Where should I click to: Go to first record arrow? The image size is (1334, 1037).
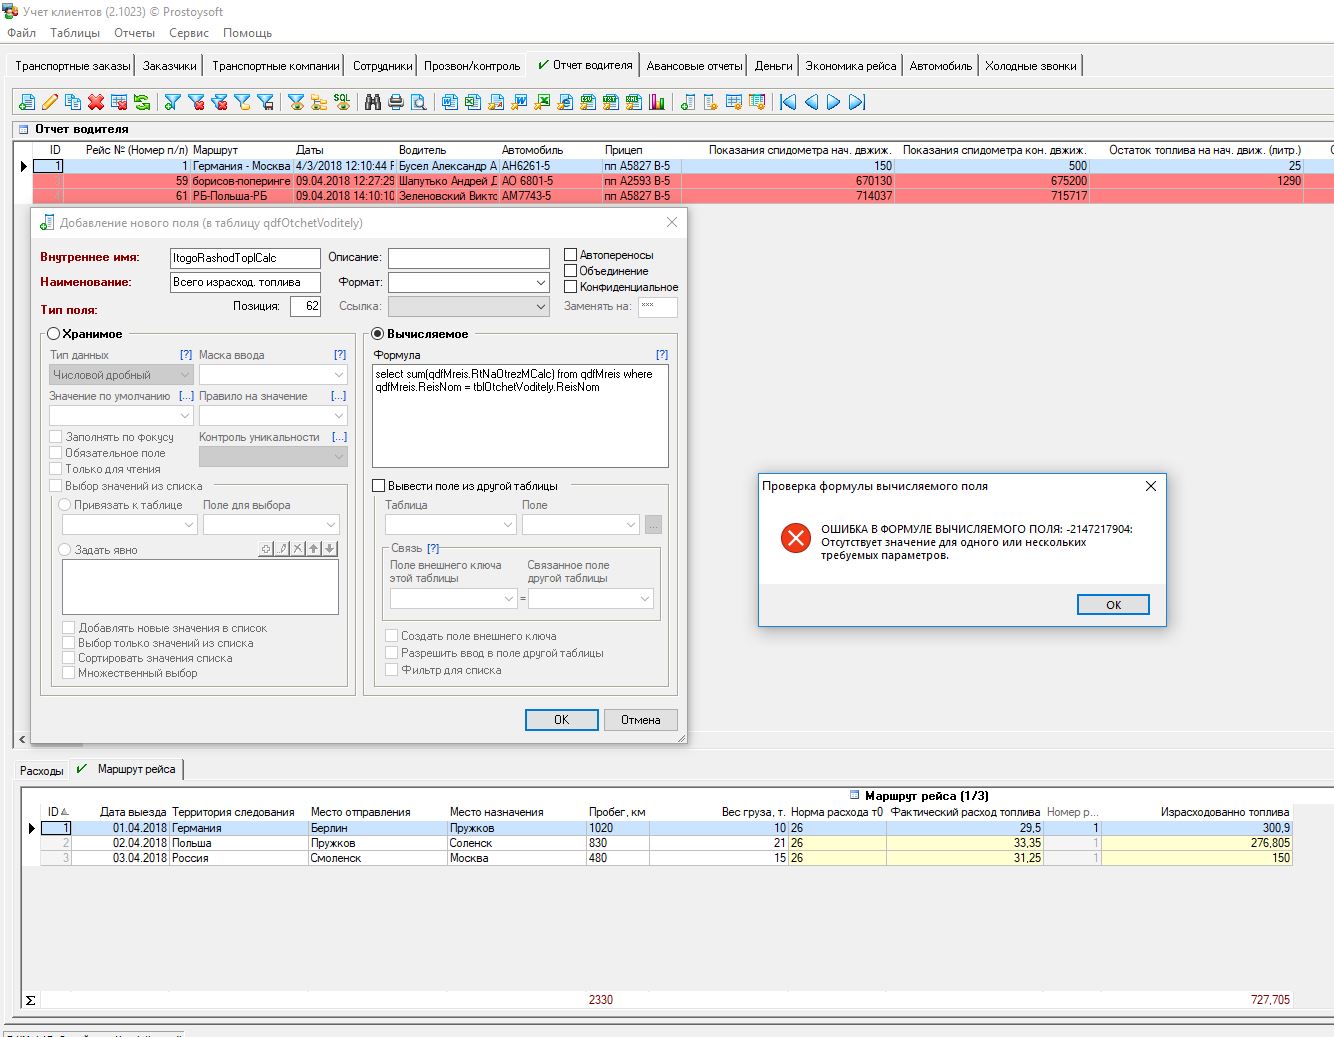point(788,102)
